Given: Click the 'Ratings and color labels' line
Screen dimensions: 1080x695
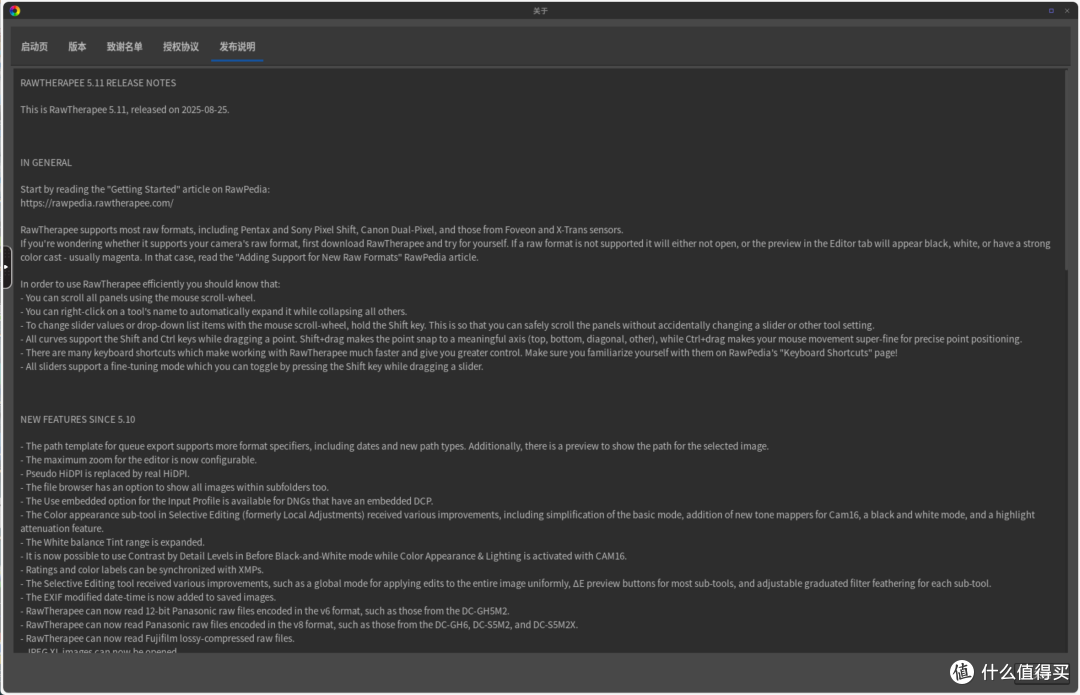Looking at the screenshot, I should [142, 570].
